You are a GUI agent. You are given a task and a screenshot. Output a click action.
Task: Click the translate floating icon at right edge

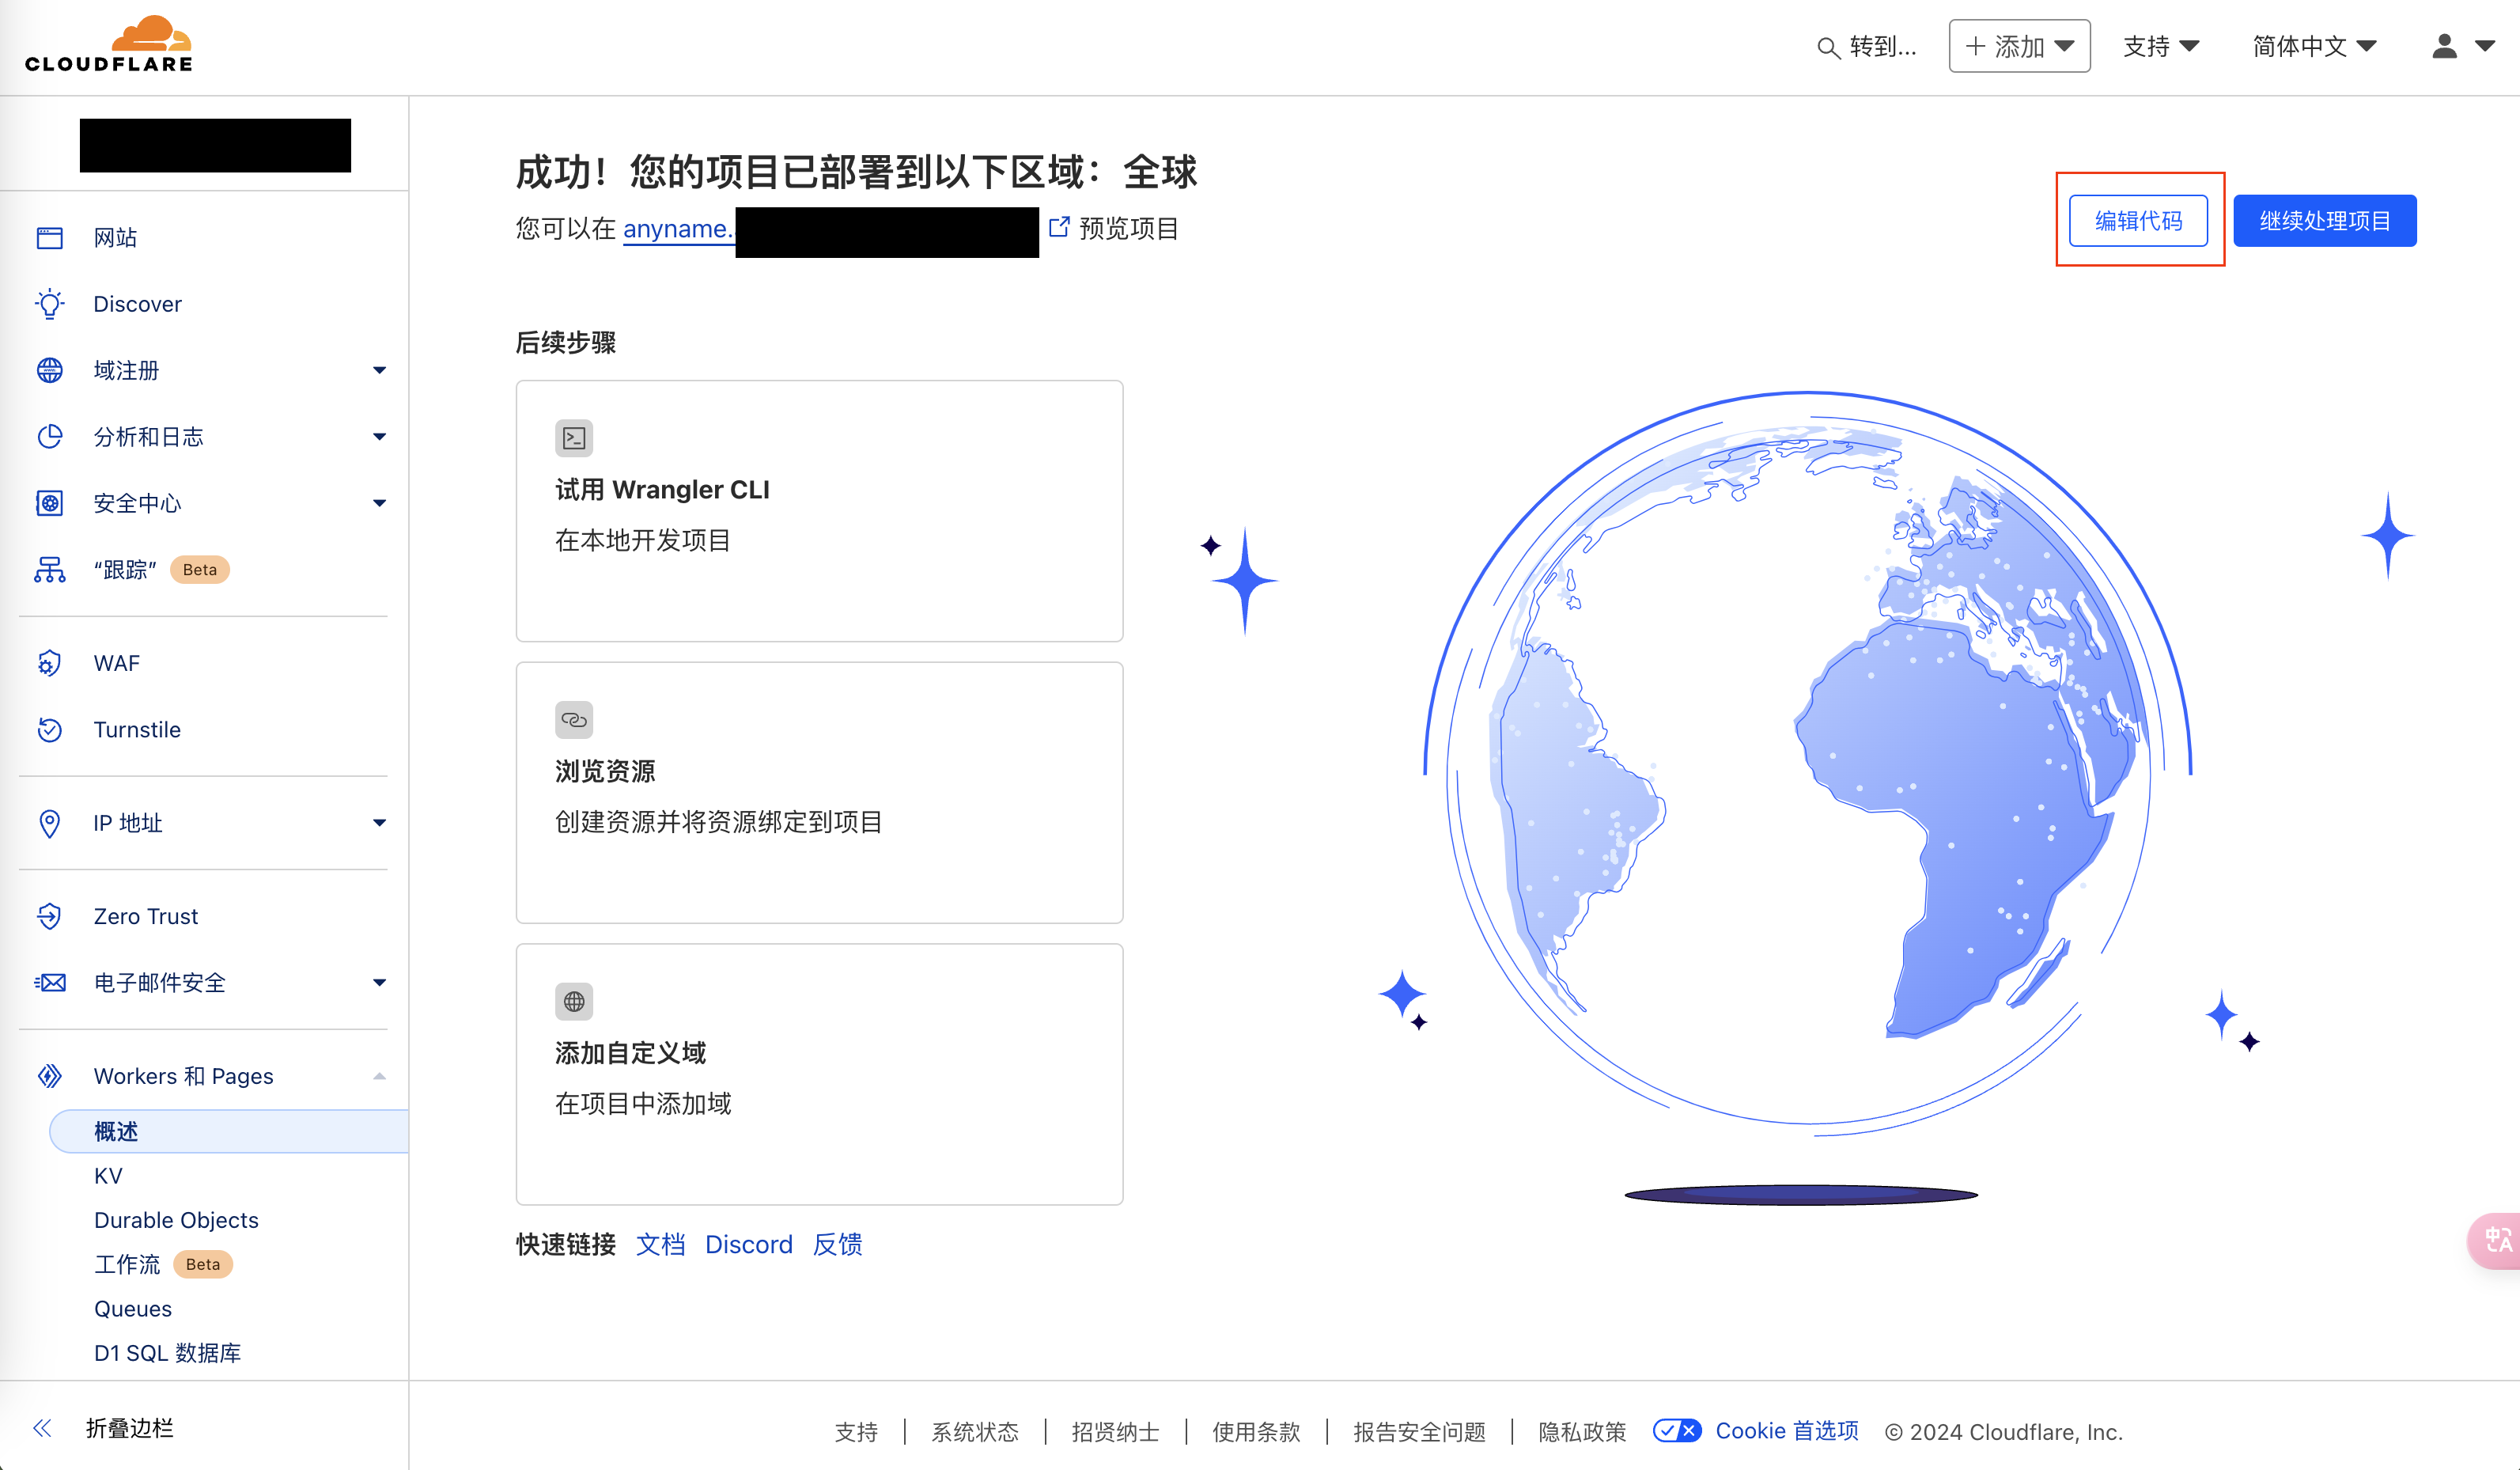click(x=2497, y=1241)
